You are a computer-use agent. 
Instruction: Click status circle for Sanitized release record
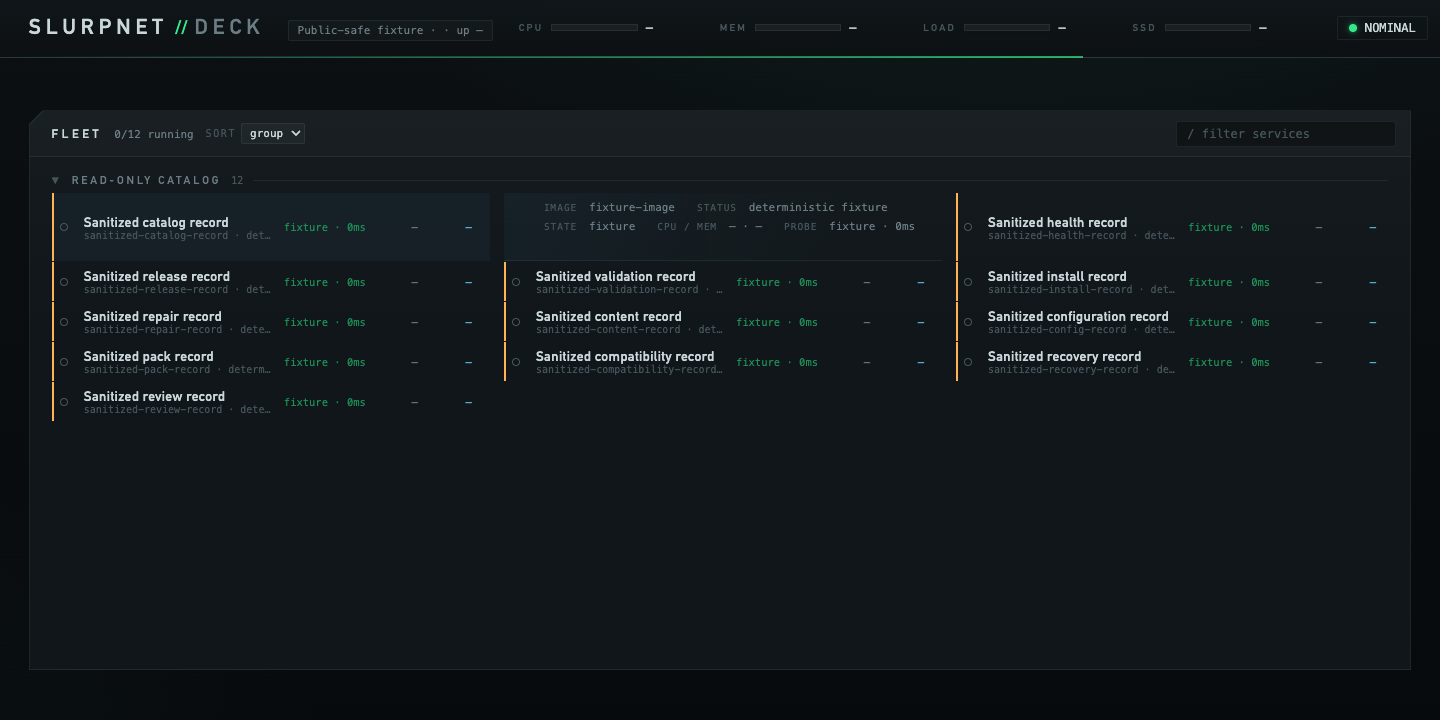(64, 282)
